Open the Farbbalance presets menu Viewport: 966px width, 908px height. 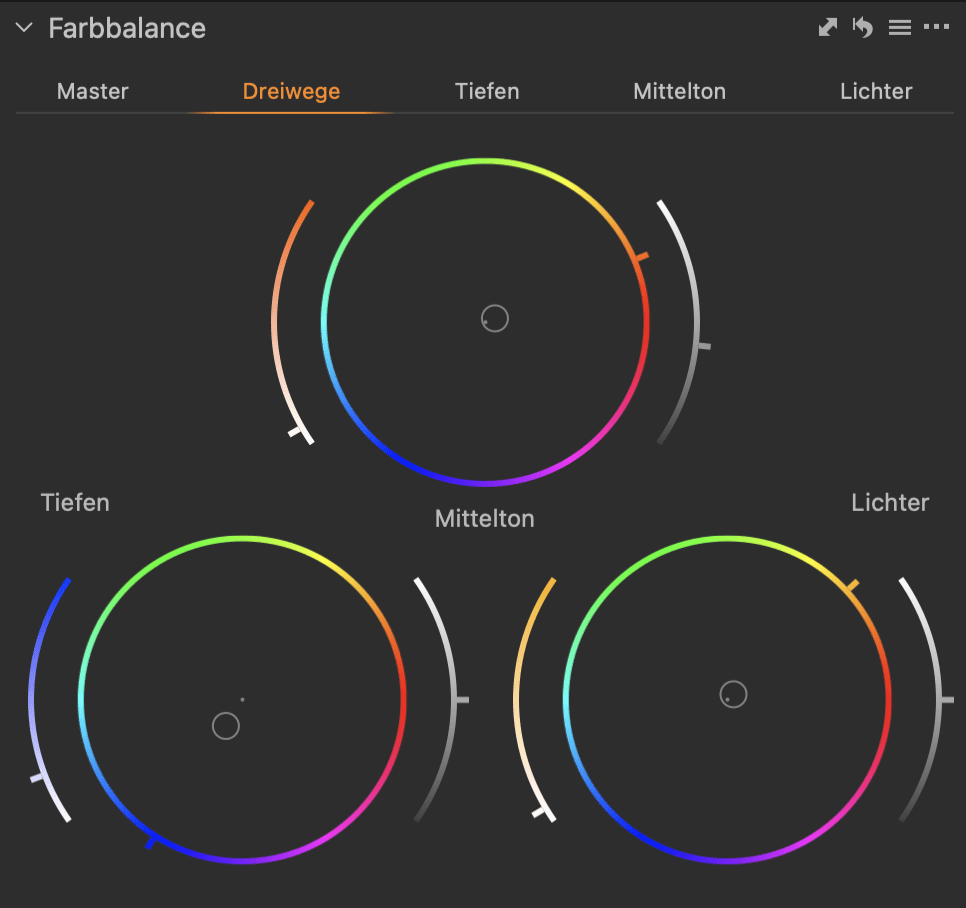pos(899,27)
